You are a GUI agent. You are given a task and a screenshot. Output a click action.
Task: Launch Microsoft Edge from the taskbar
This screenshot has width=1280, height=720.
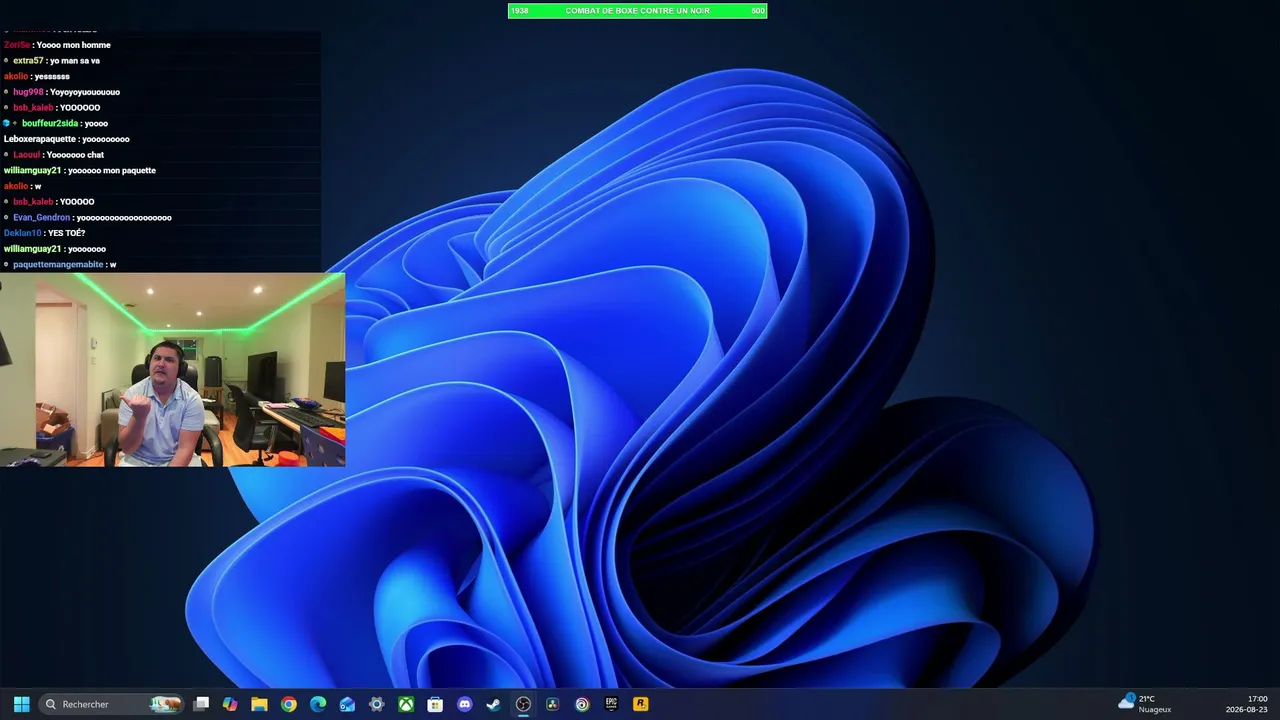tap(318, 704)
